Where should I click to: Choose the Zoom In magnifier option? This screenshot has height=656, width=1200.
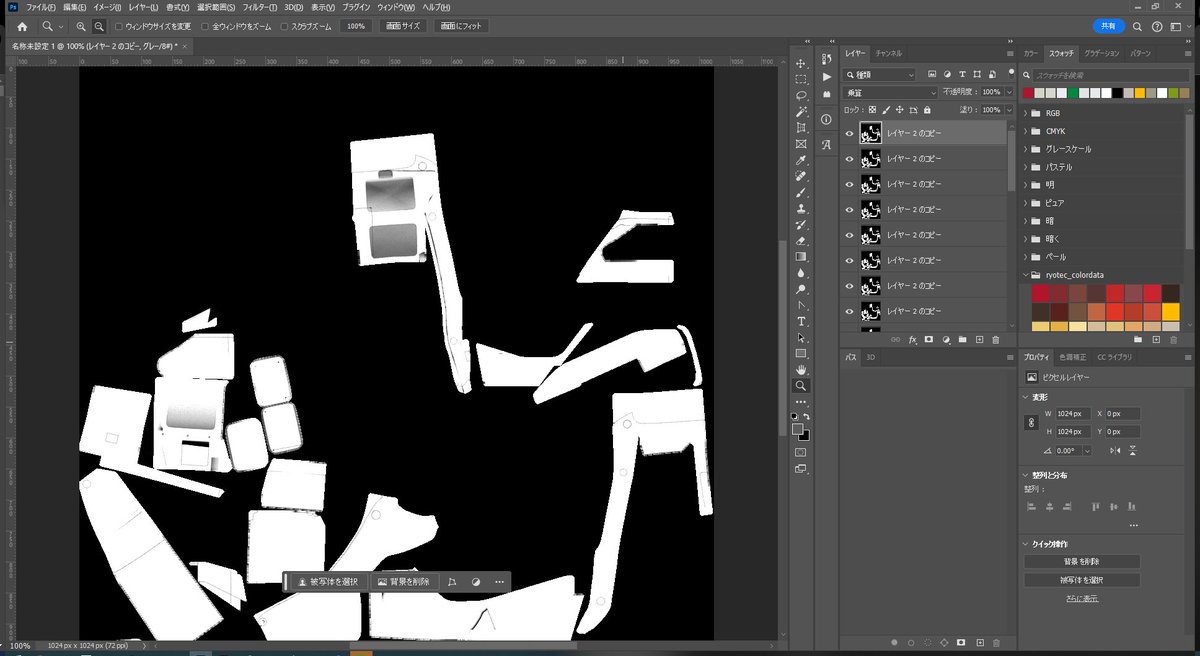tap(81, 26)
